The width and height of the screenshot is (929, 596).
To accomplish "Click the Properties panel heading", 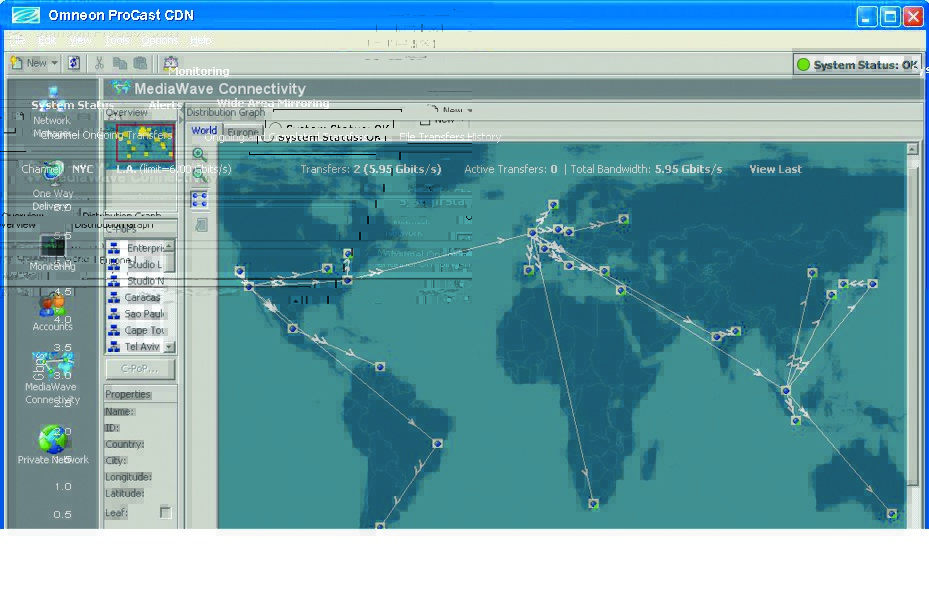I will pyautogui.click(x=128, y=394).
